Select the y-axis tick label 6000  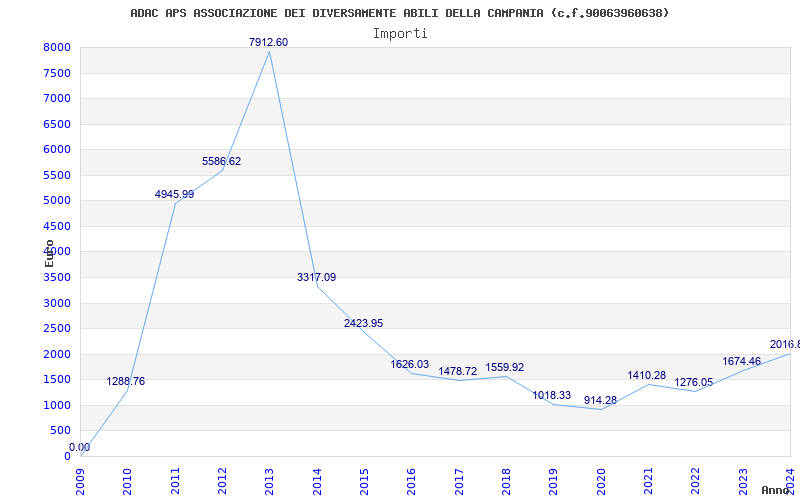[x=57, y=150]
